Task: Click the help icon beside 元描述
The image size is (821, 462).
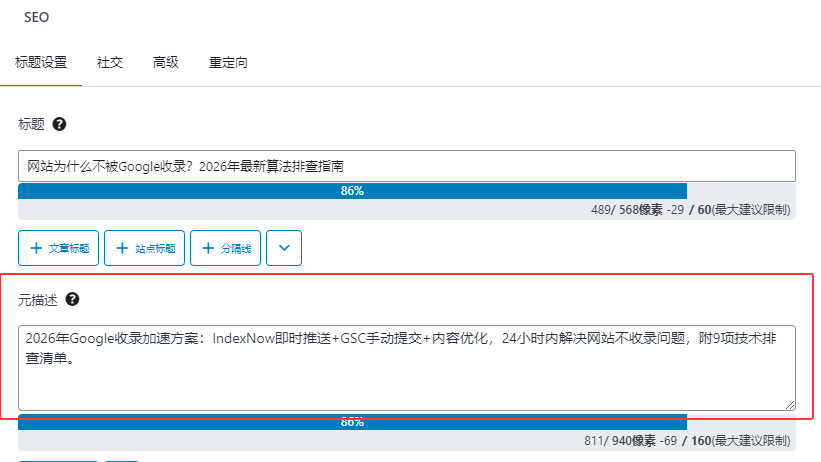Action: tap(72, 299)
